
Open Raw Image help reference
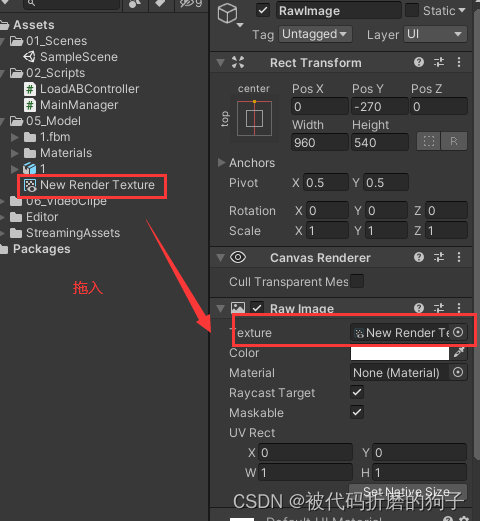[419, 308]
